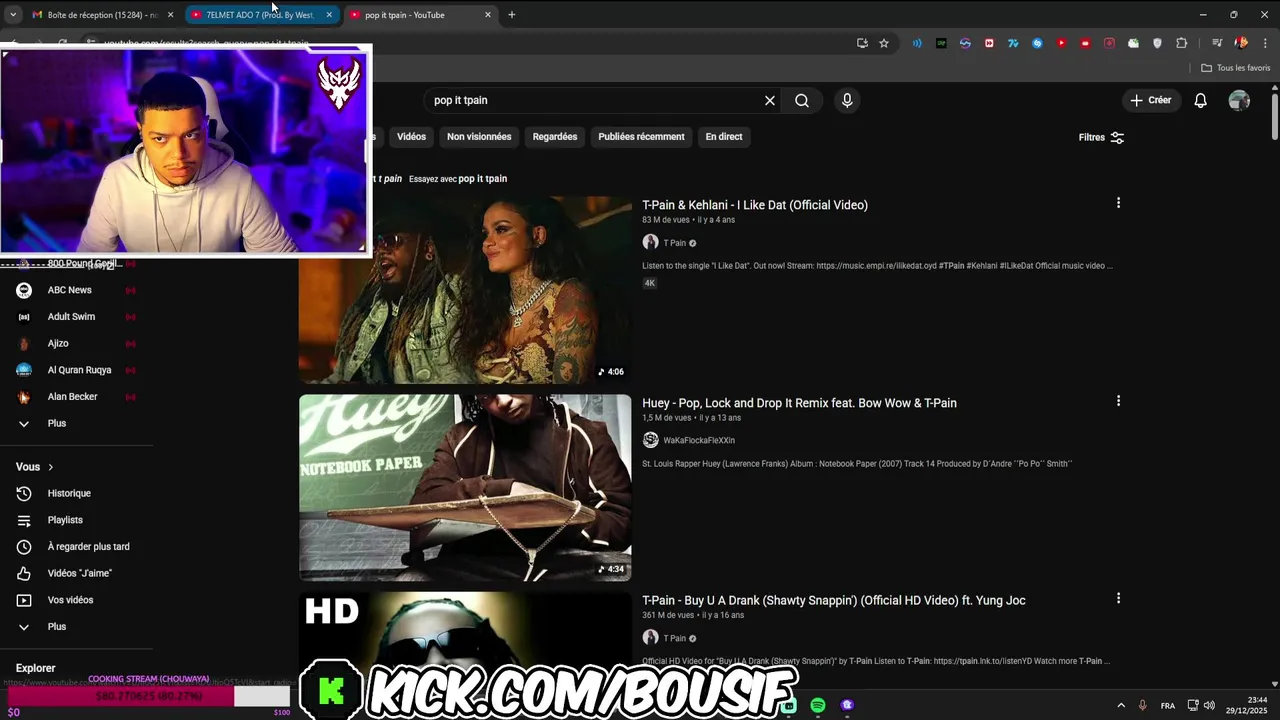Open the Chrome extensions puzzle icon

tap(1181, 43)
